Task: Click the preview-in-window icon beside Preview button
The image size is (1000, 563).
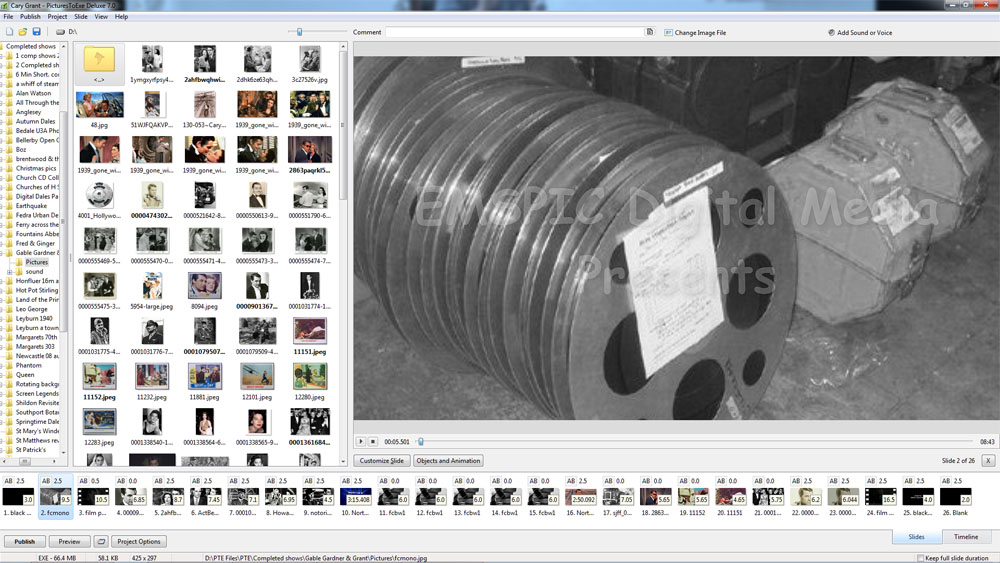Action: pos(101,541)
